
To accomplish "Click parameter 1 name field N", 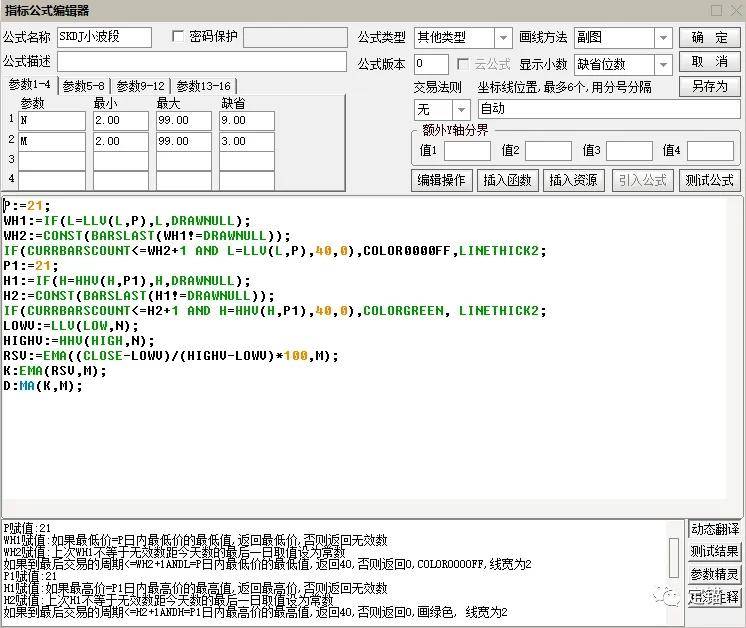I will pos(52,121).
